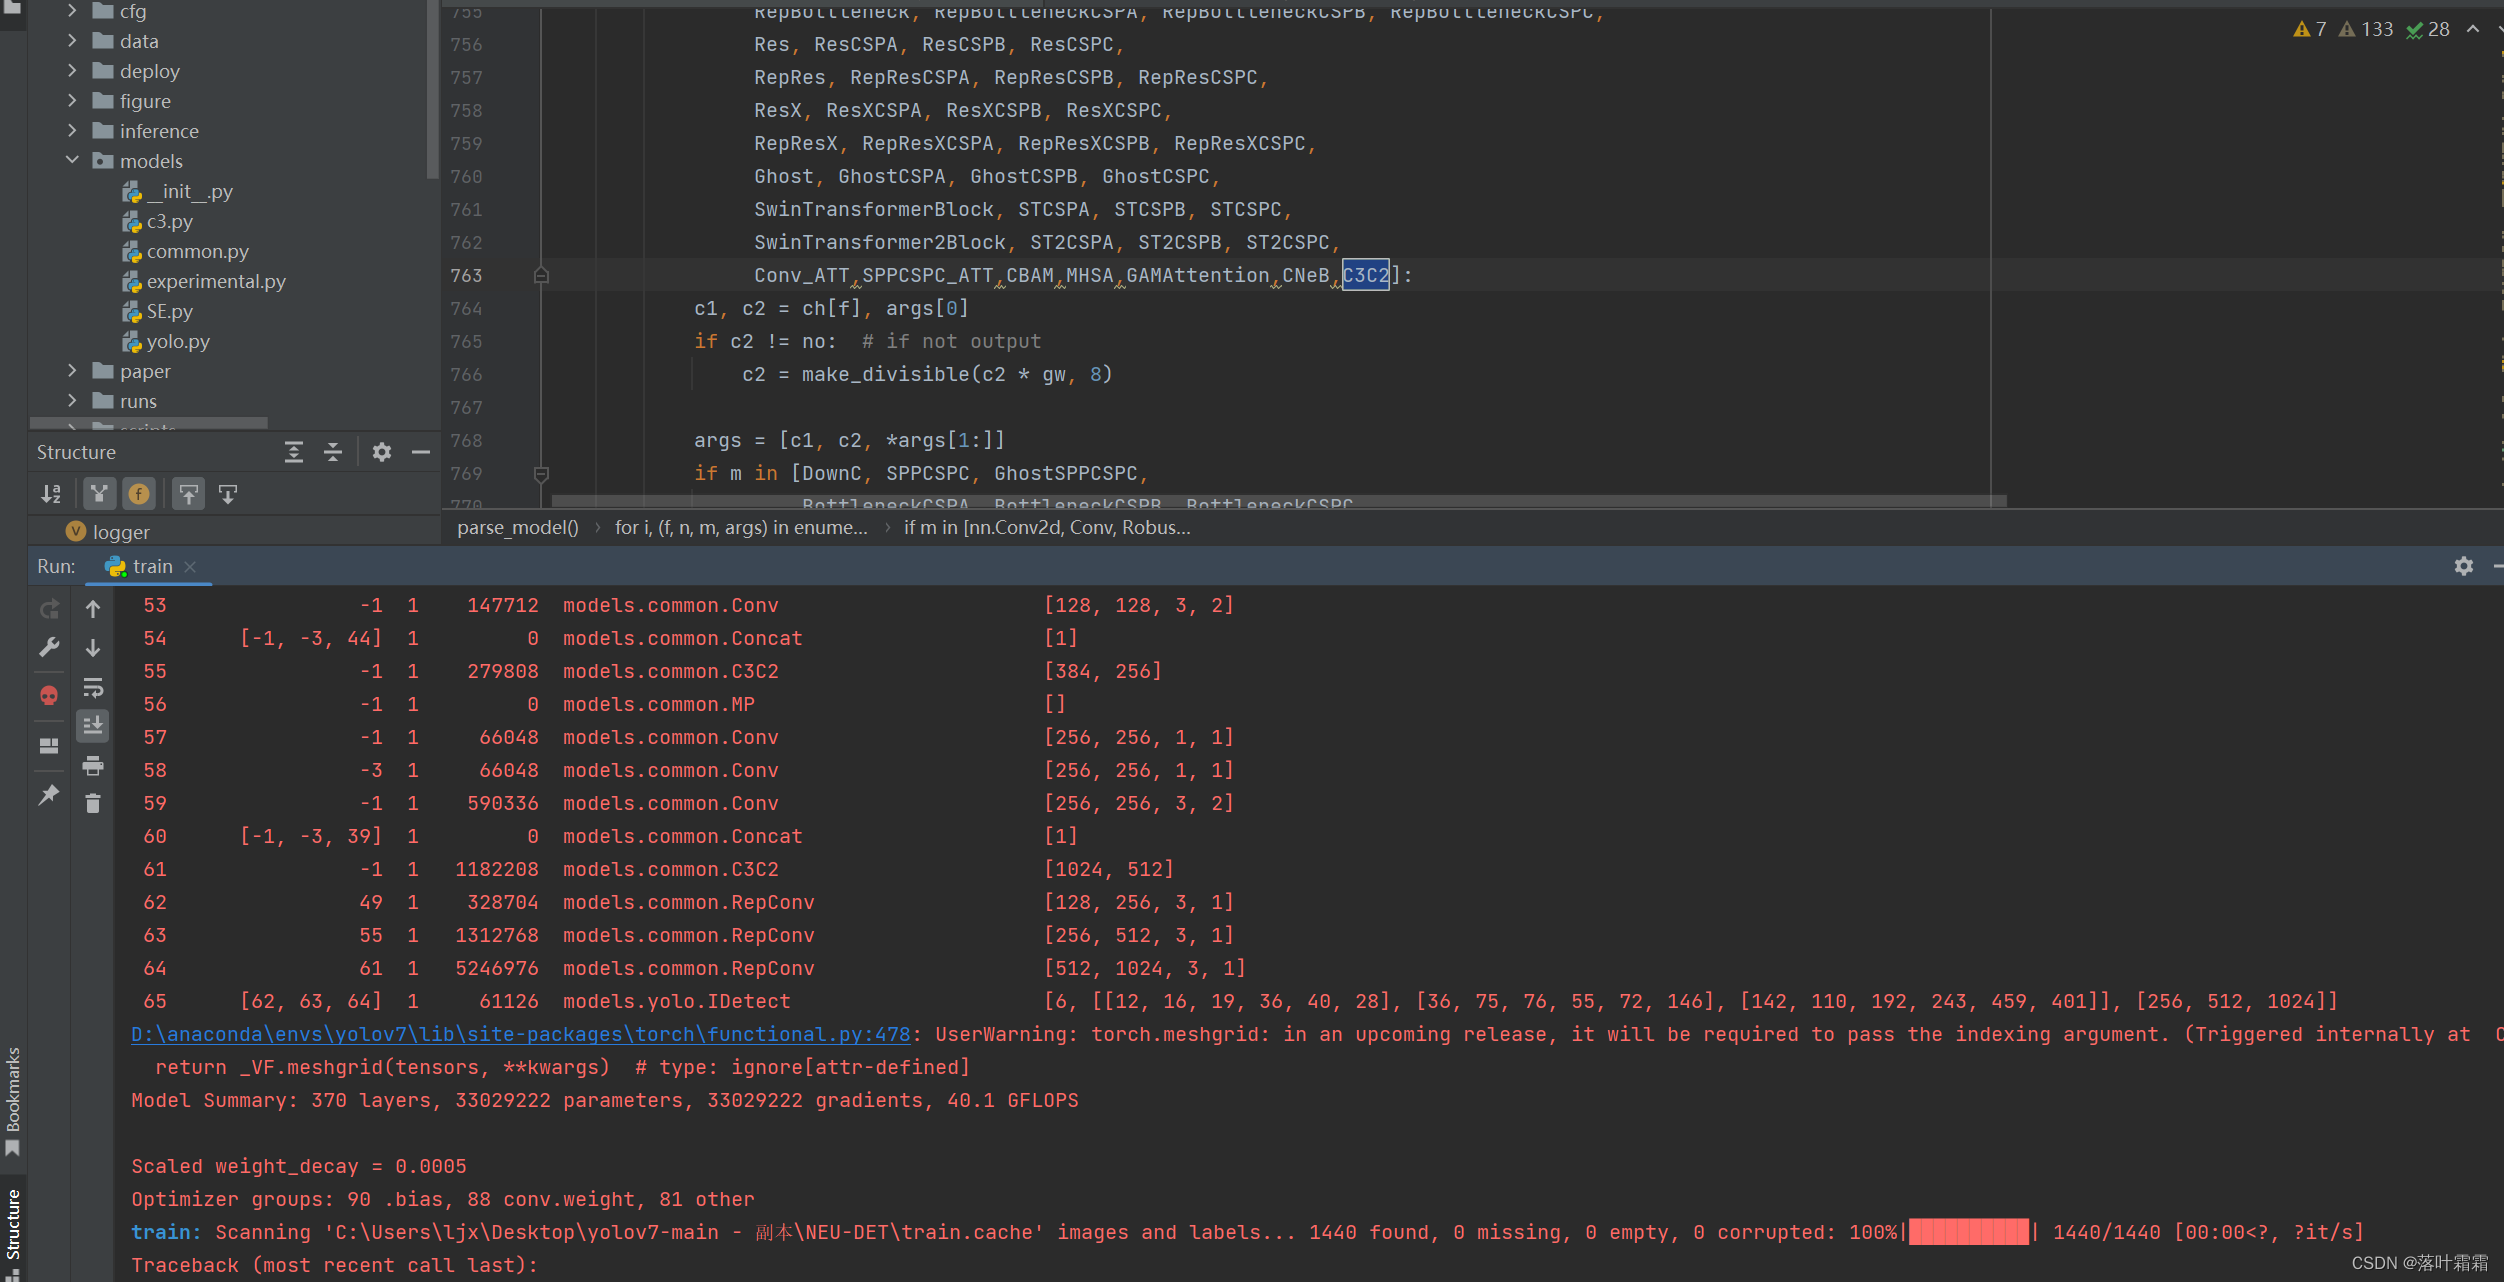This screenshot has width=2504, height=1282.
Task: Select the train run tab
Action: coord(140,566)
